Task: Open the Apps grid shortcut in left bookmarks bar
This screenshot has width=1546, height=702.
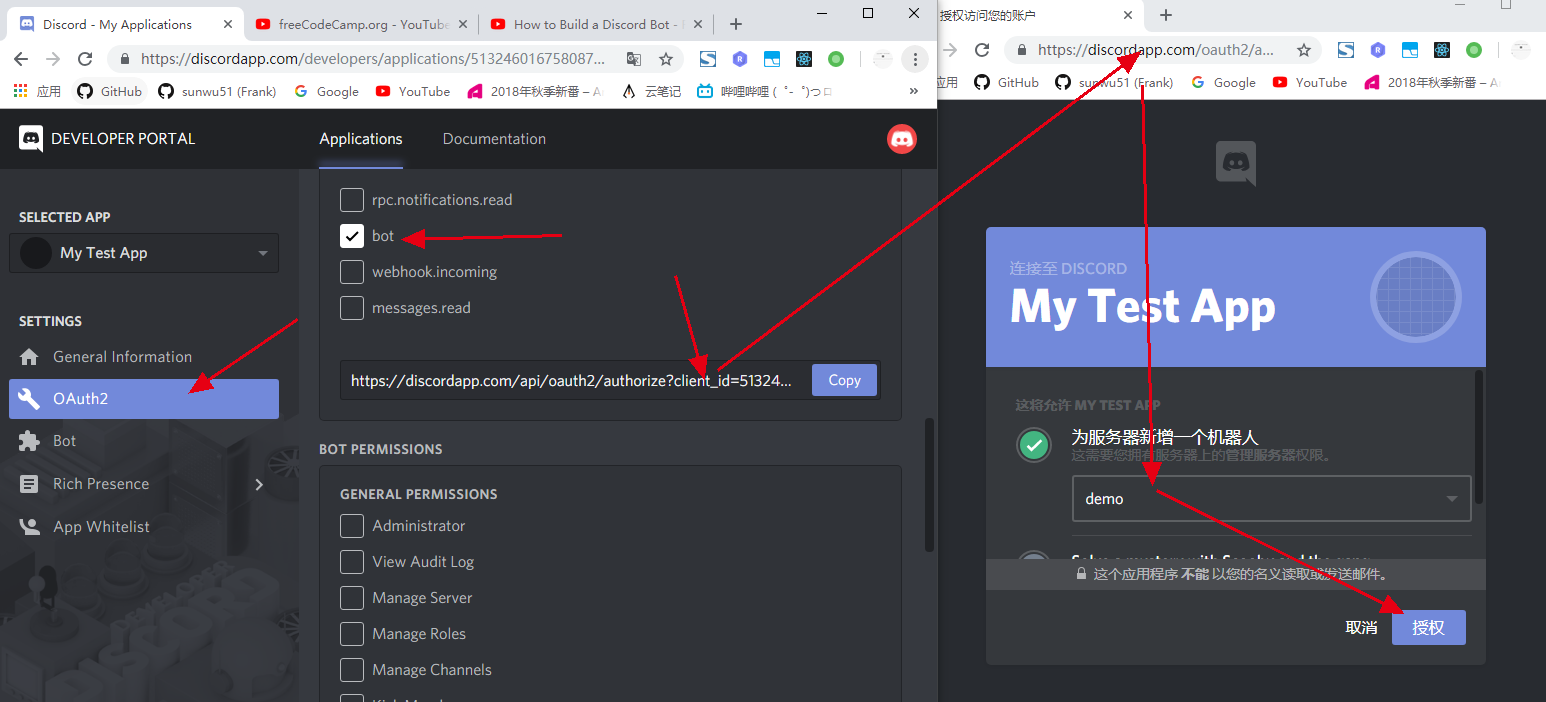Action: tap(37, 91)
